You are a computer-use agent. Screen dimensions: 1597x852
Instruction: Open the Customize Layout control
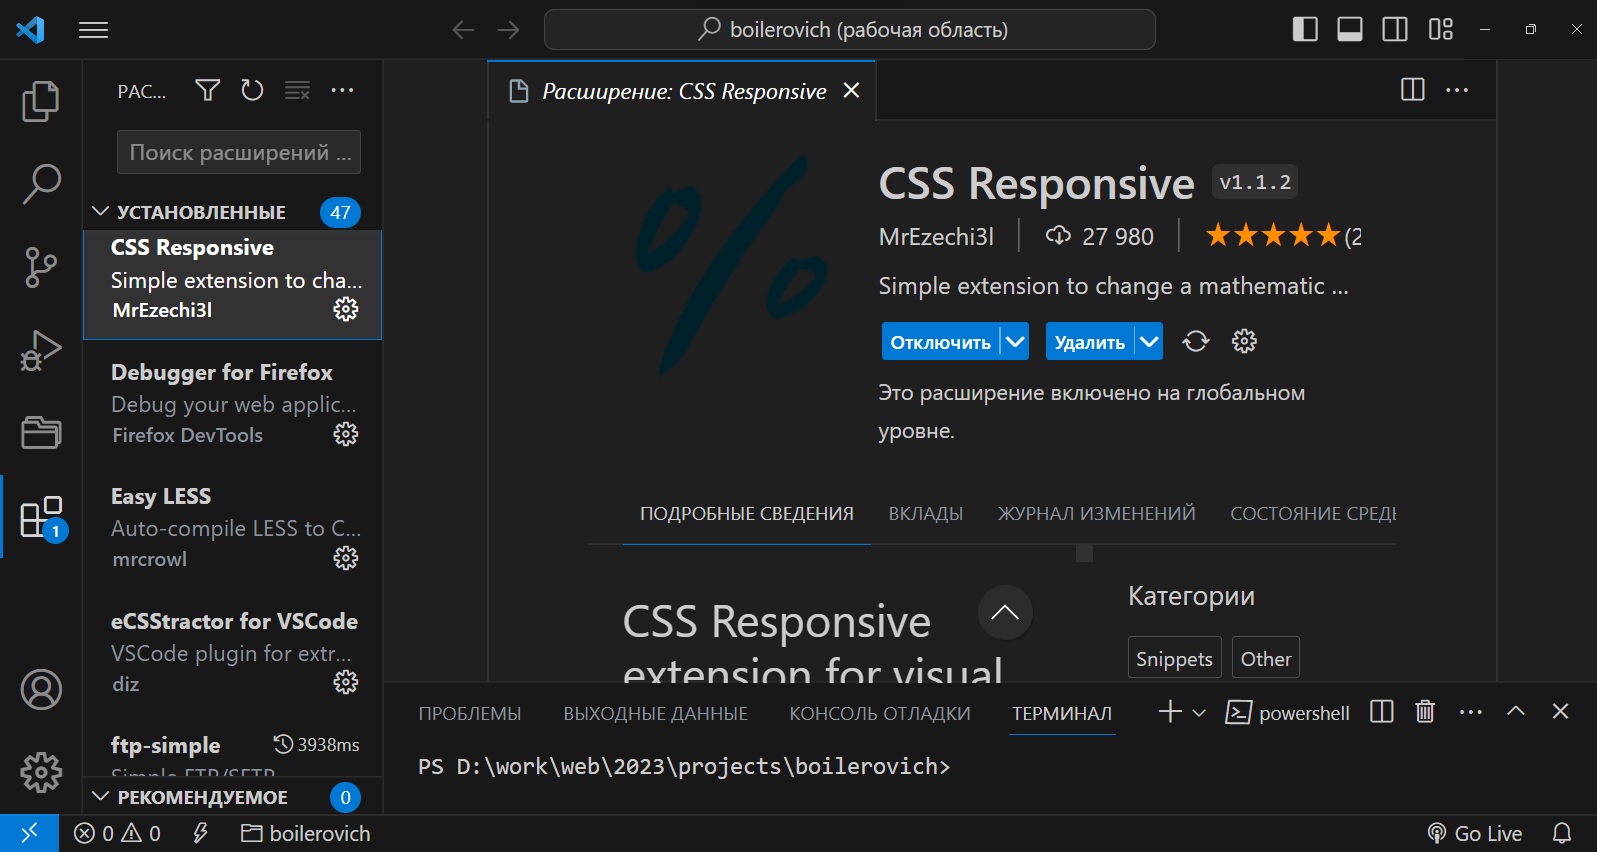(x=1441, y=30)
